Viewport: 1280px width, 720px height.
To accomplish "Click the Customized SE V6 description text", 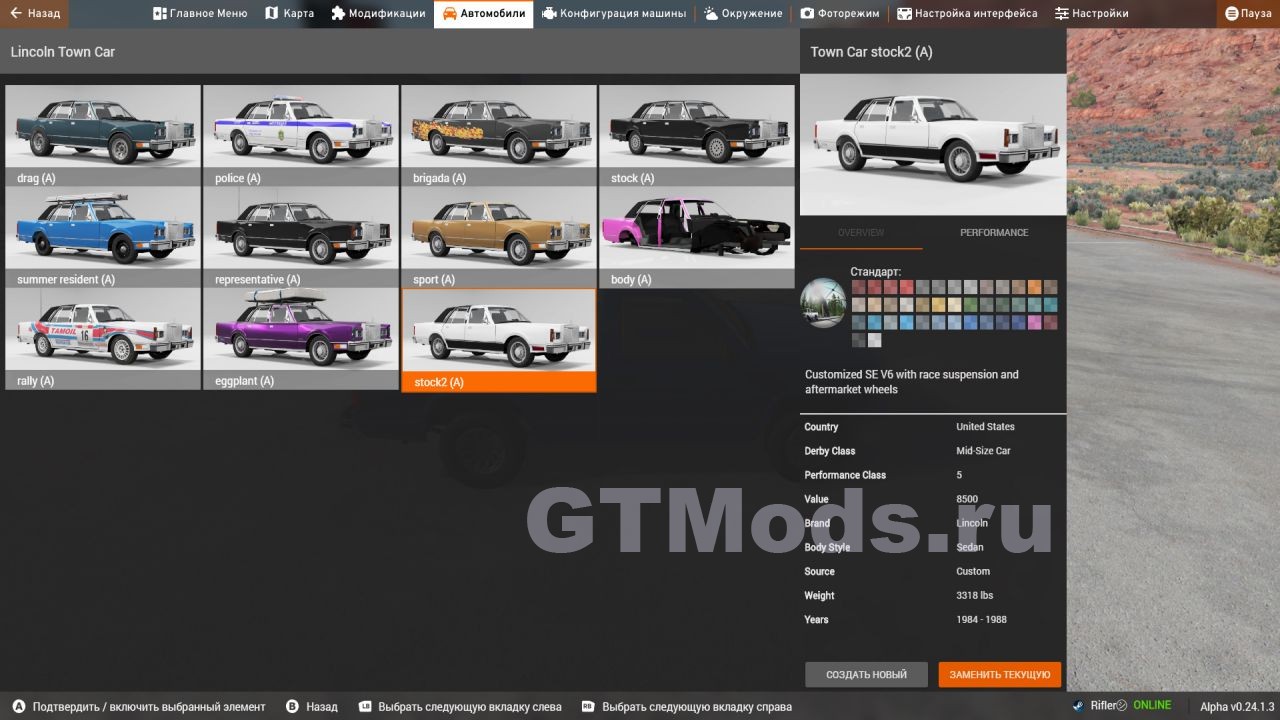I will tap(912, 382).
